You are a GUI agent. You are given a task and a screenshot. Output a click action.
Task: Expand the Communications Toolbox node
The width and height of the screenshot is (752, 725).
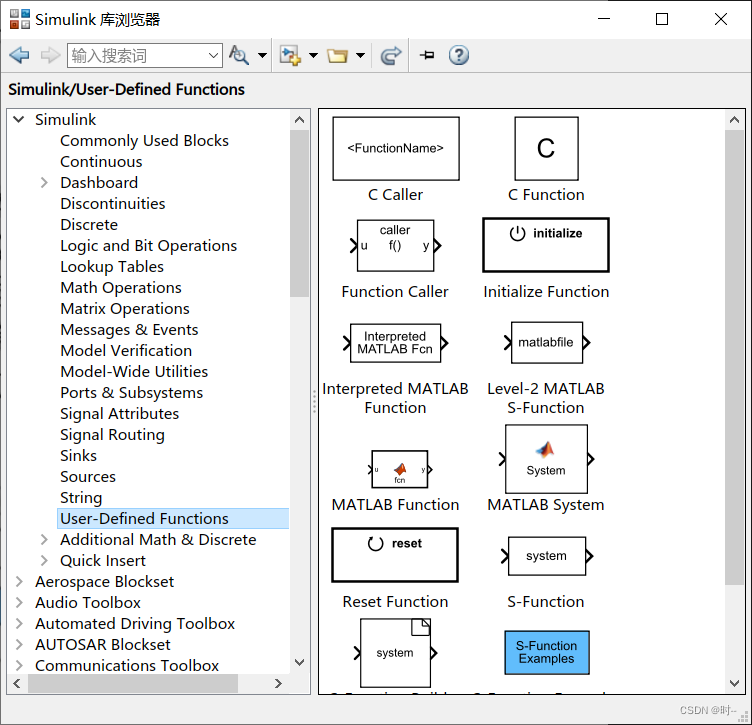pyautogui.click(x=19, y=666)
